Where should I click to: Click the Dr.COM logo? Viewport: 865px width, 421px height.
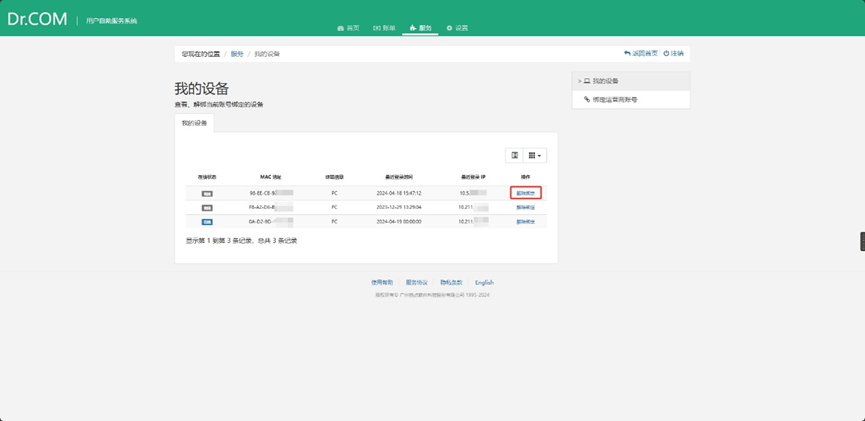tap(36, 18)
